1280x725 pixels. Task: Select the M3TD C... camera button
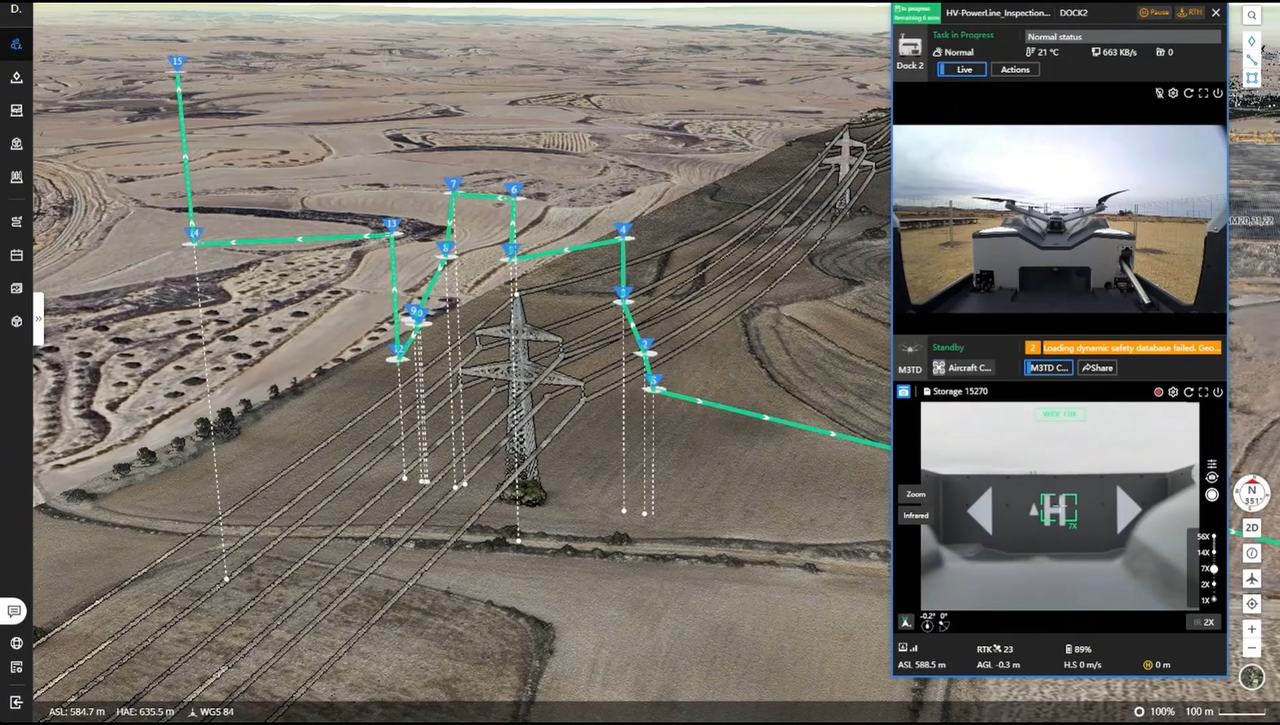(1048, 368)
